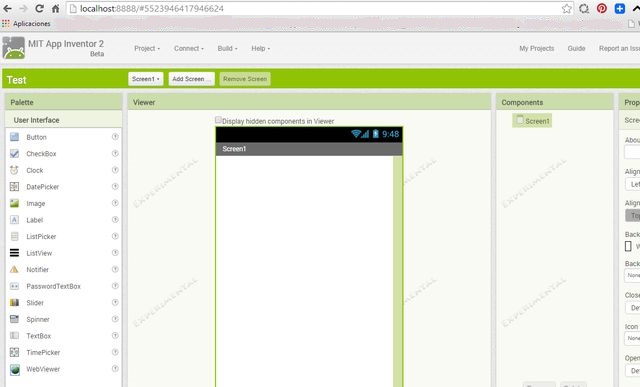Select the Slider component icon
640x387 pixels.
pyautogui.click(x=14, y=302)
